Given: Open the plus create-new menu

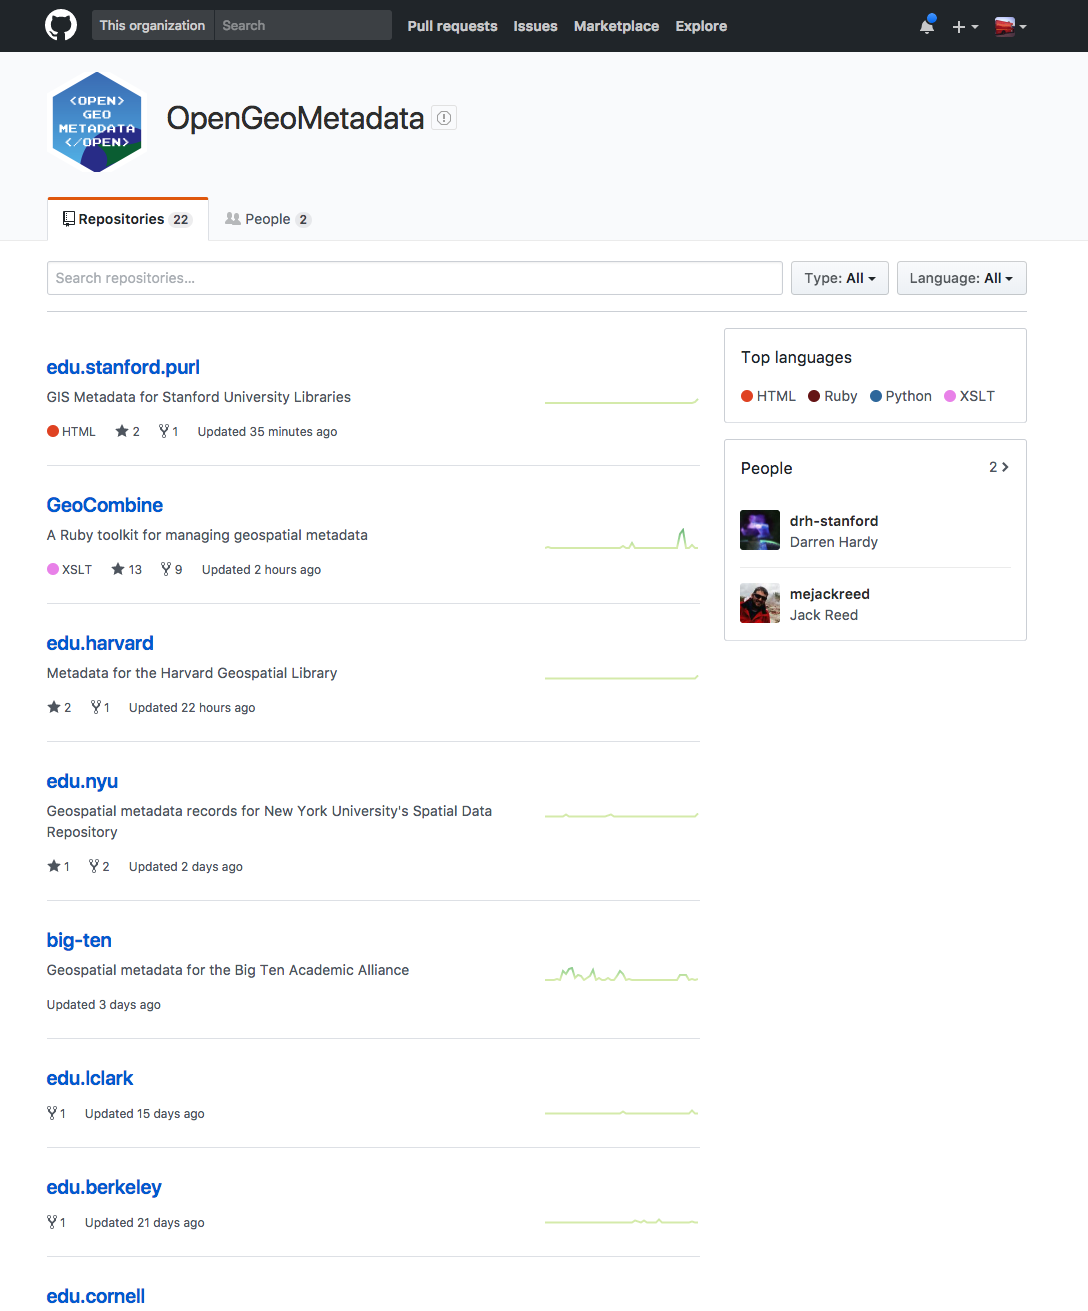Looking at the screenshot, I should pos(965,26).
